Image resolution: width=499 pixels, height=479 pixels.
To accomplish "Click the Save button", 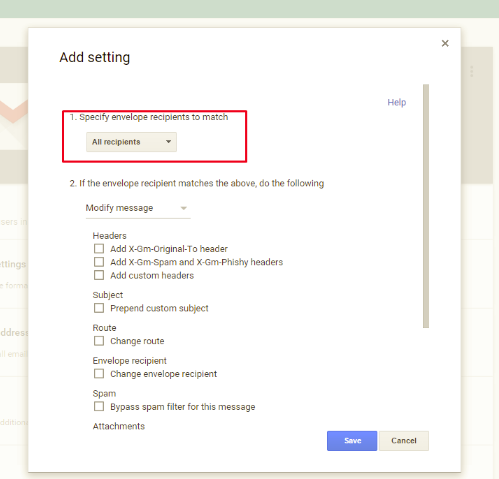I will tap(352, 441).
